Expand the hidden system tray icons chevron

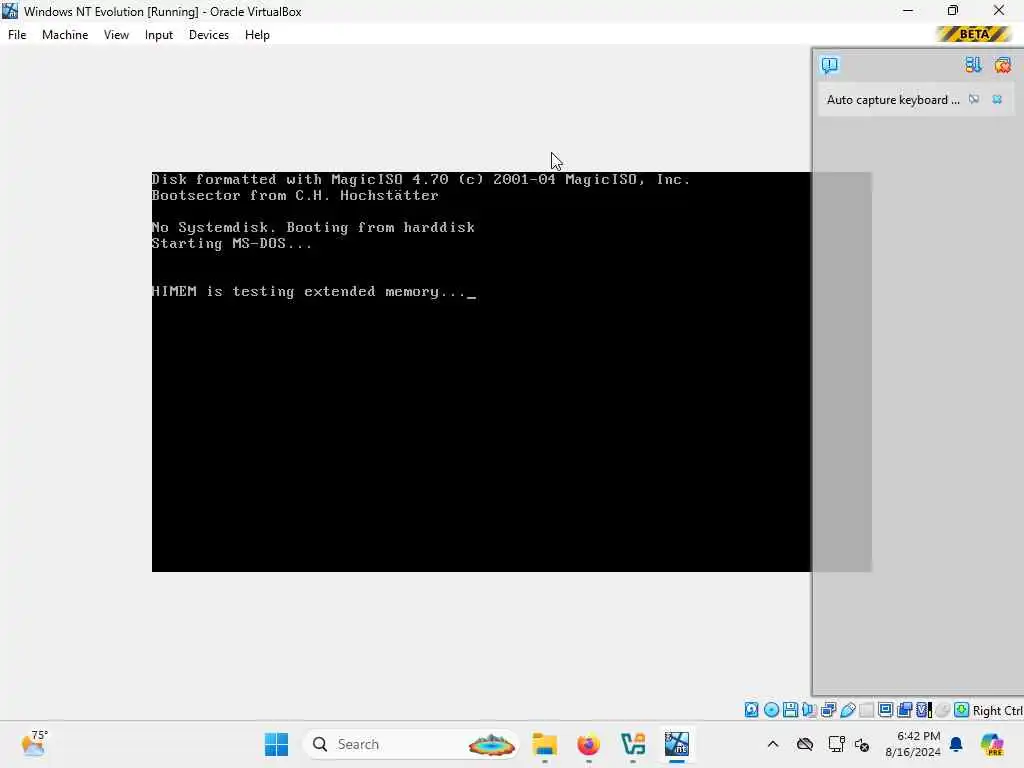coord(773,744)
